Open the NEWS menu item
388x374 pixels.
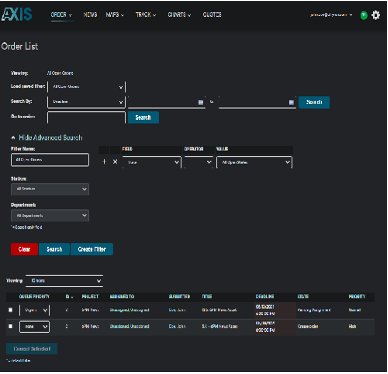[x=90, y=15]
